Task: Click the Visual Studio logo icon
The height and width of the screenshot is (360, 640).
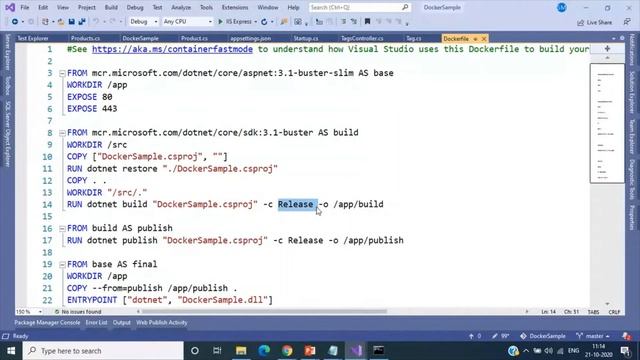Action: pos(10,7)
